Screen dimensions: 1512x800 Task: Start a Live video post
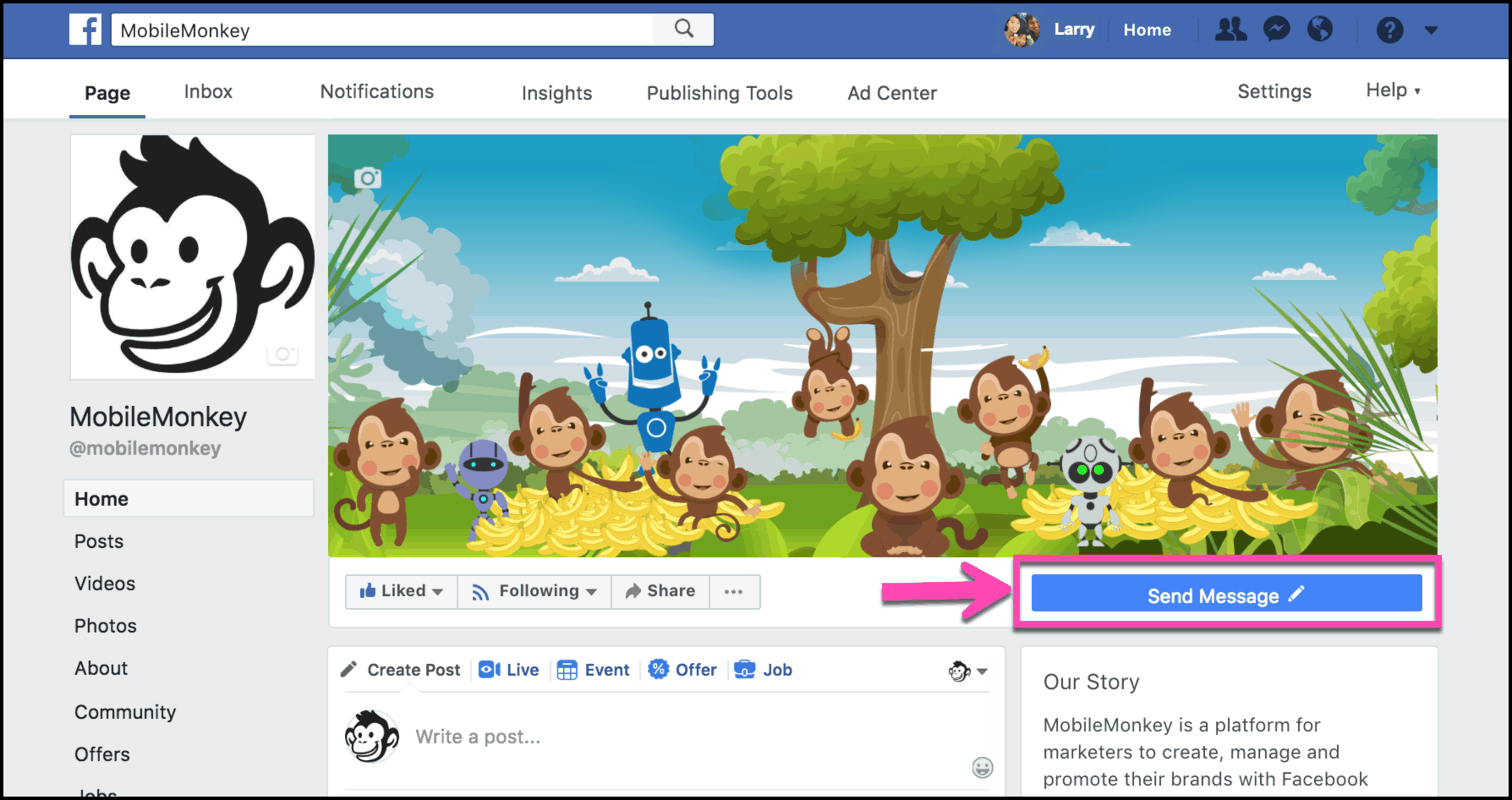[509, 670]
